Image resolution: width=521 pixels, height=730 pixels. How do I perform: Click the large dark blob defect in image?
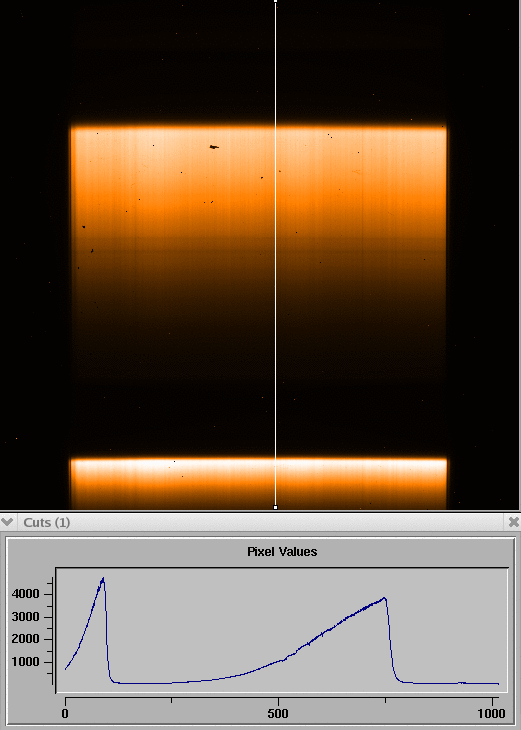[214, 147]
